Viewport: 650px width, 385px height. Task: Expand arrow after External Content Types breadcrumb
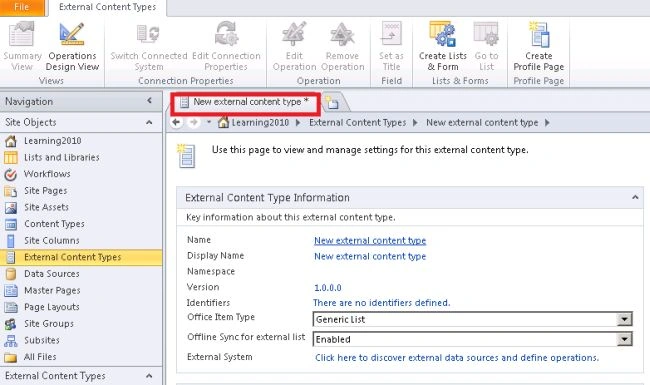click(x=415, y=123)
